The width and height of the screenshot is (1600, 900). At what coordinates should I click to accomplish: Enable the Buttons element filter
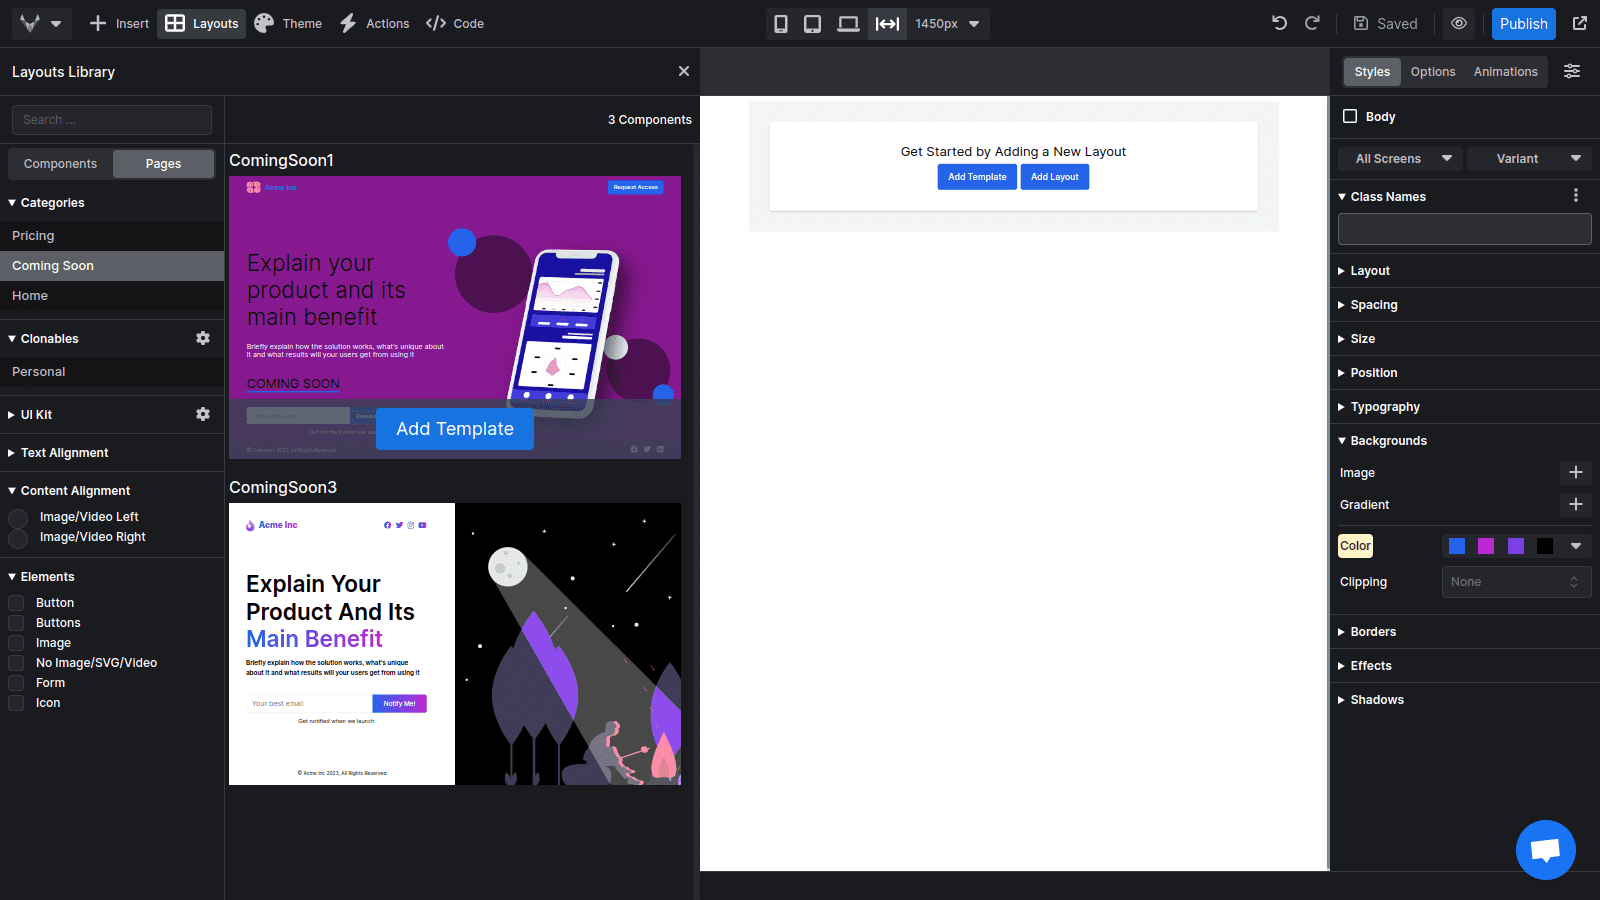[16, 623]
